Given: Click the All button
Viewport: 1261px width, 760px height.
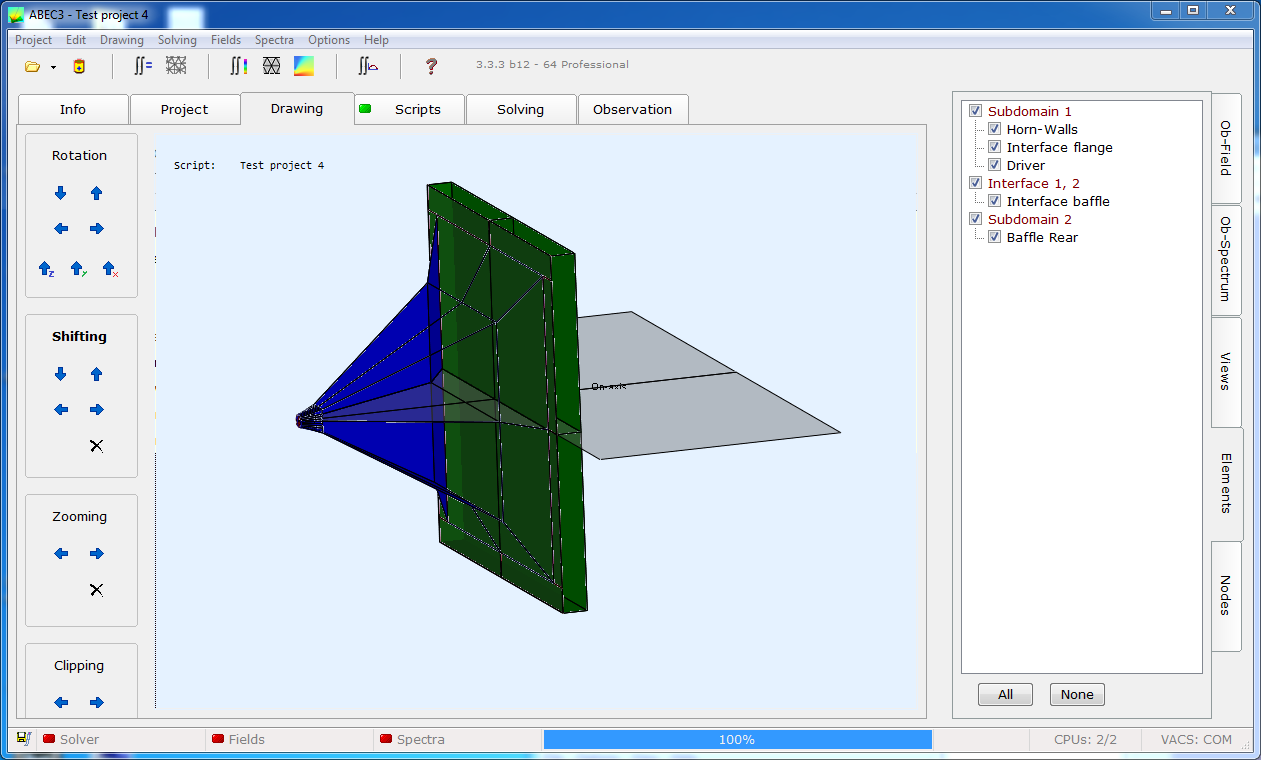Looking at the screenshot, I should pos(1005,695).
